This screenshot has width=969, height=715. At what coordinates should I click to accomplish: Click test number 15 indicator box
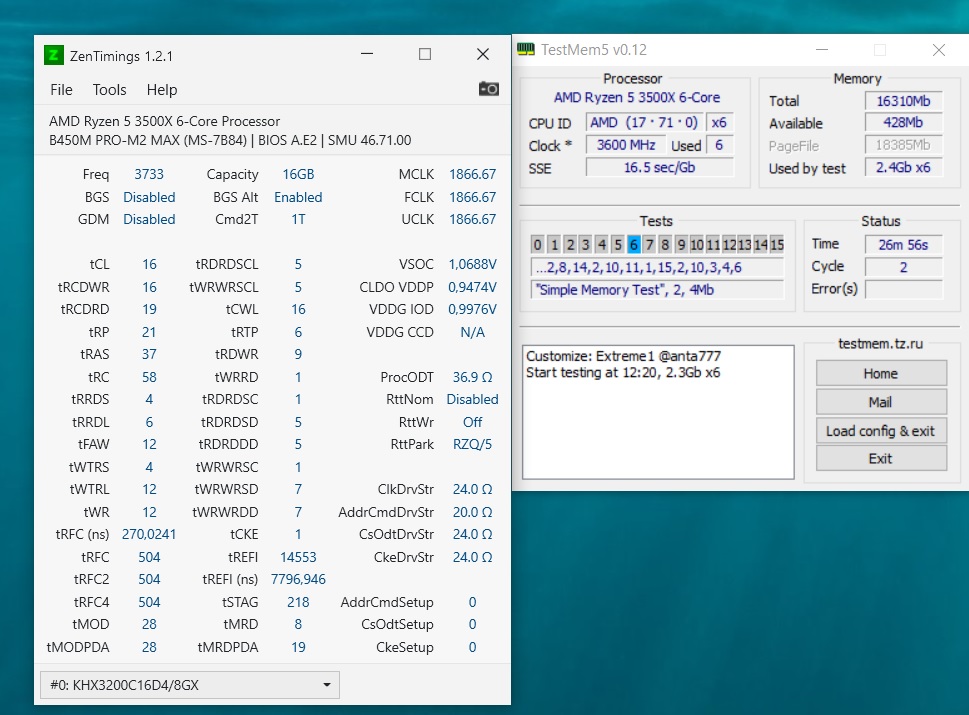click(x=777, y=245)
